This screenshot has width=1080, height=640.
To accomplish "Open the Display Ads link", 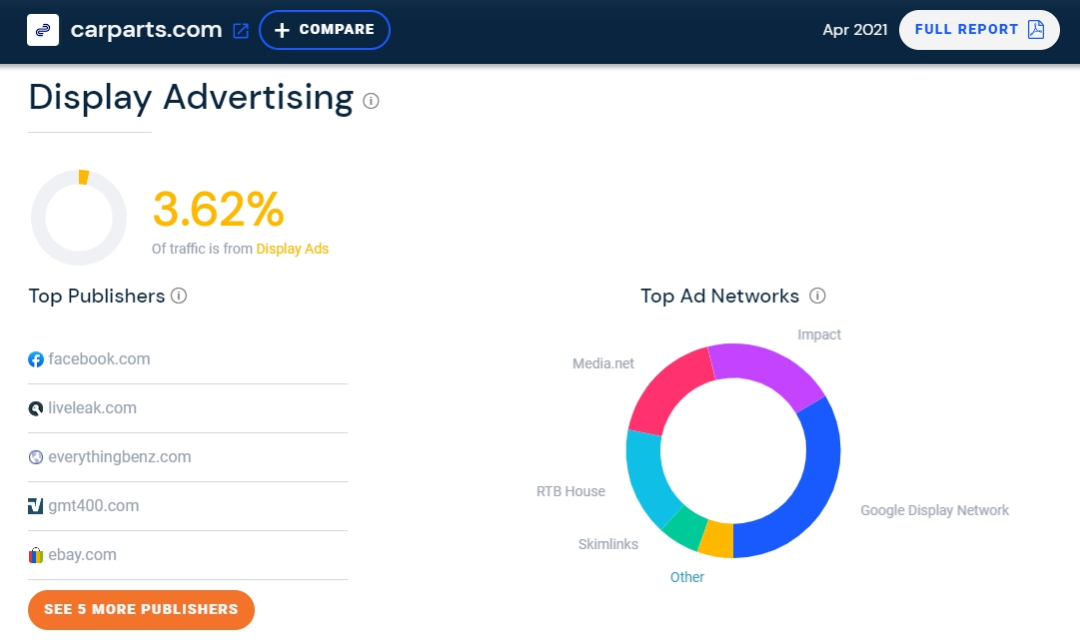I will point(292,248).
